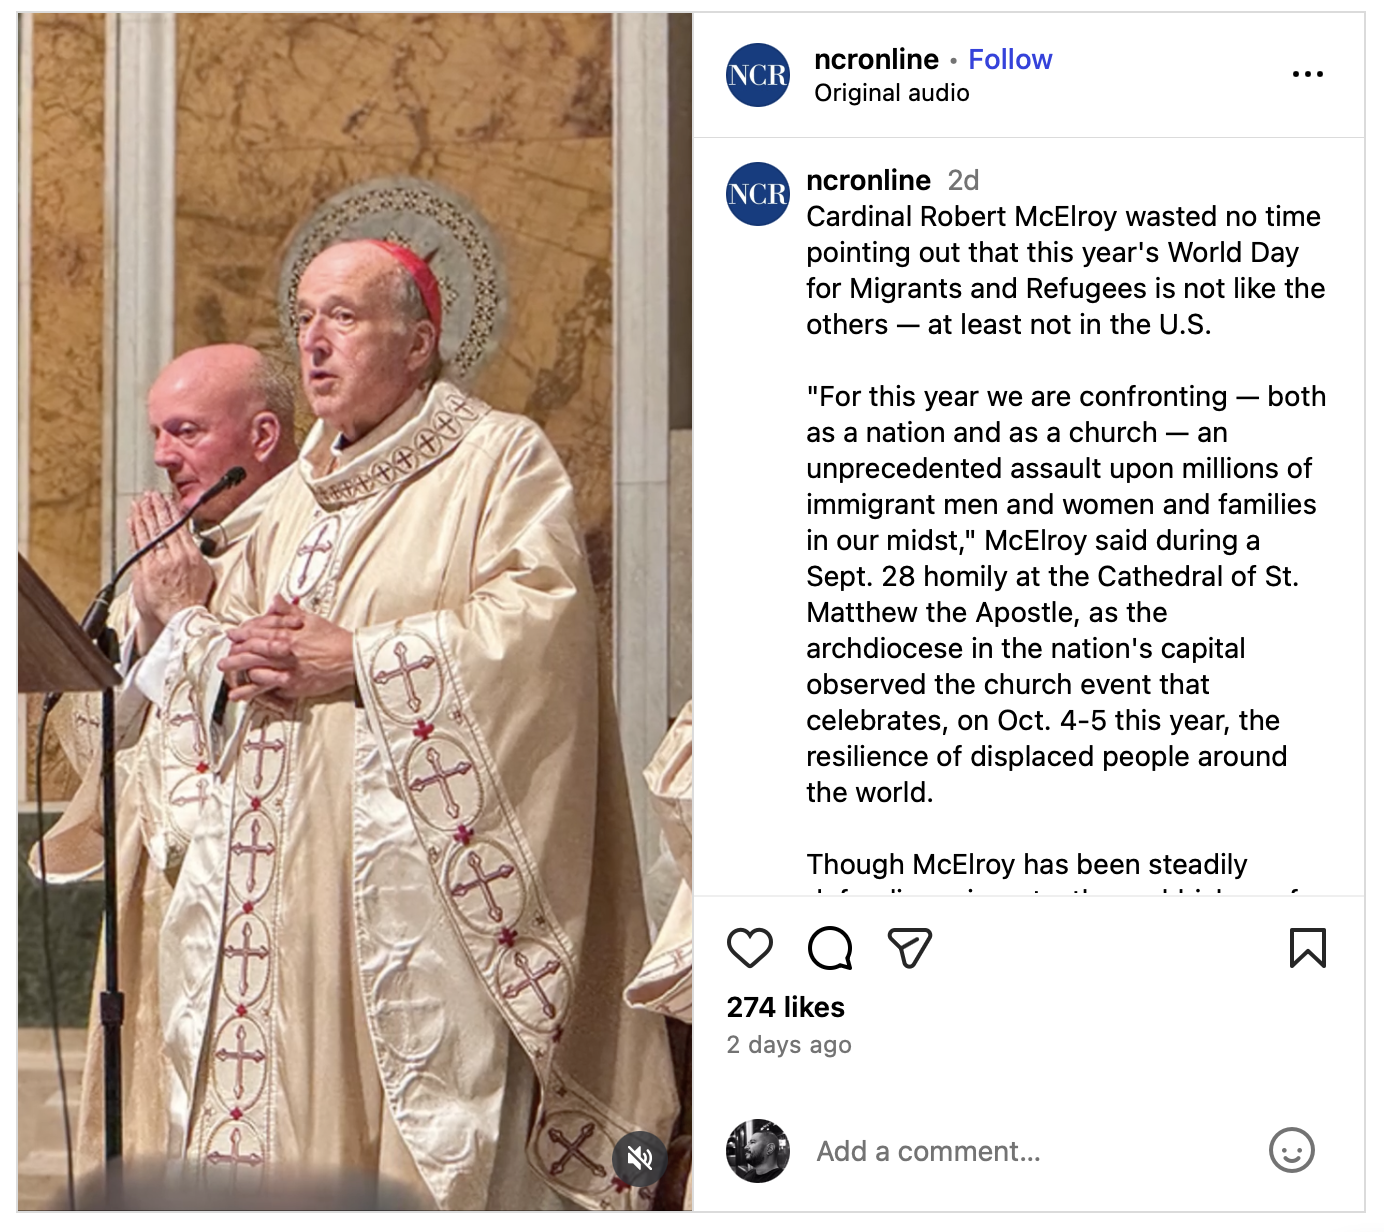Click the Add a comment field
The image size is (1384, 1232).
[x=1030, y=1151]
